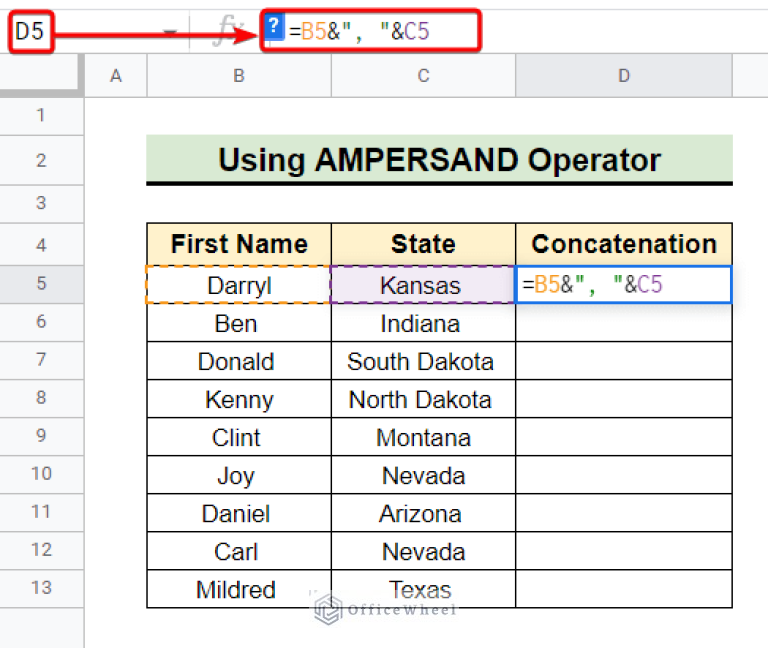
Task: Select row 5 header
Action: tap(41, 284)
